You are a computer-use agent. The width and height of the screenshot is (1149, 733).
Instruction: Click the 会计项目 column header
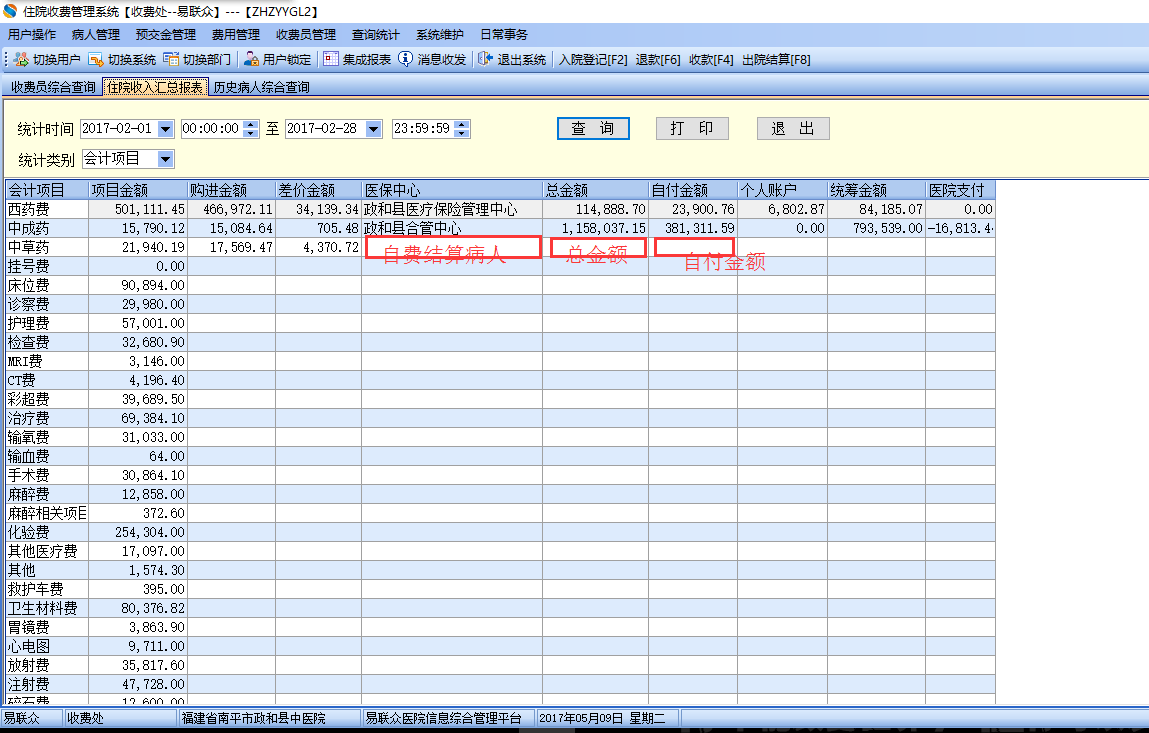tap(48, 190)
